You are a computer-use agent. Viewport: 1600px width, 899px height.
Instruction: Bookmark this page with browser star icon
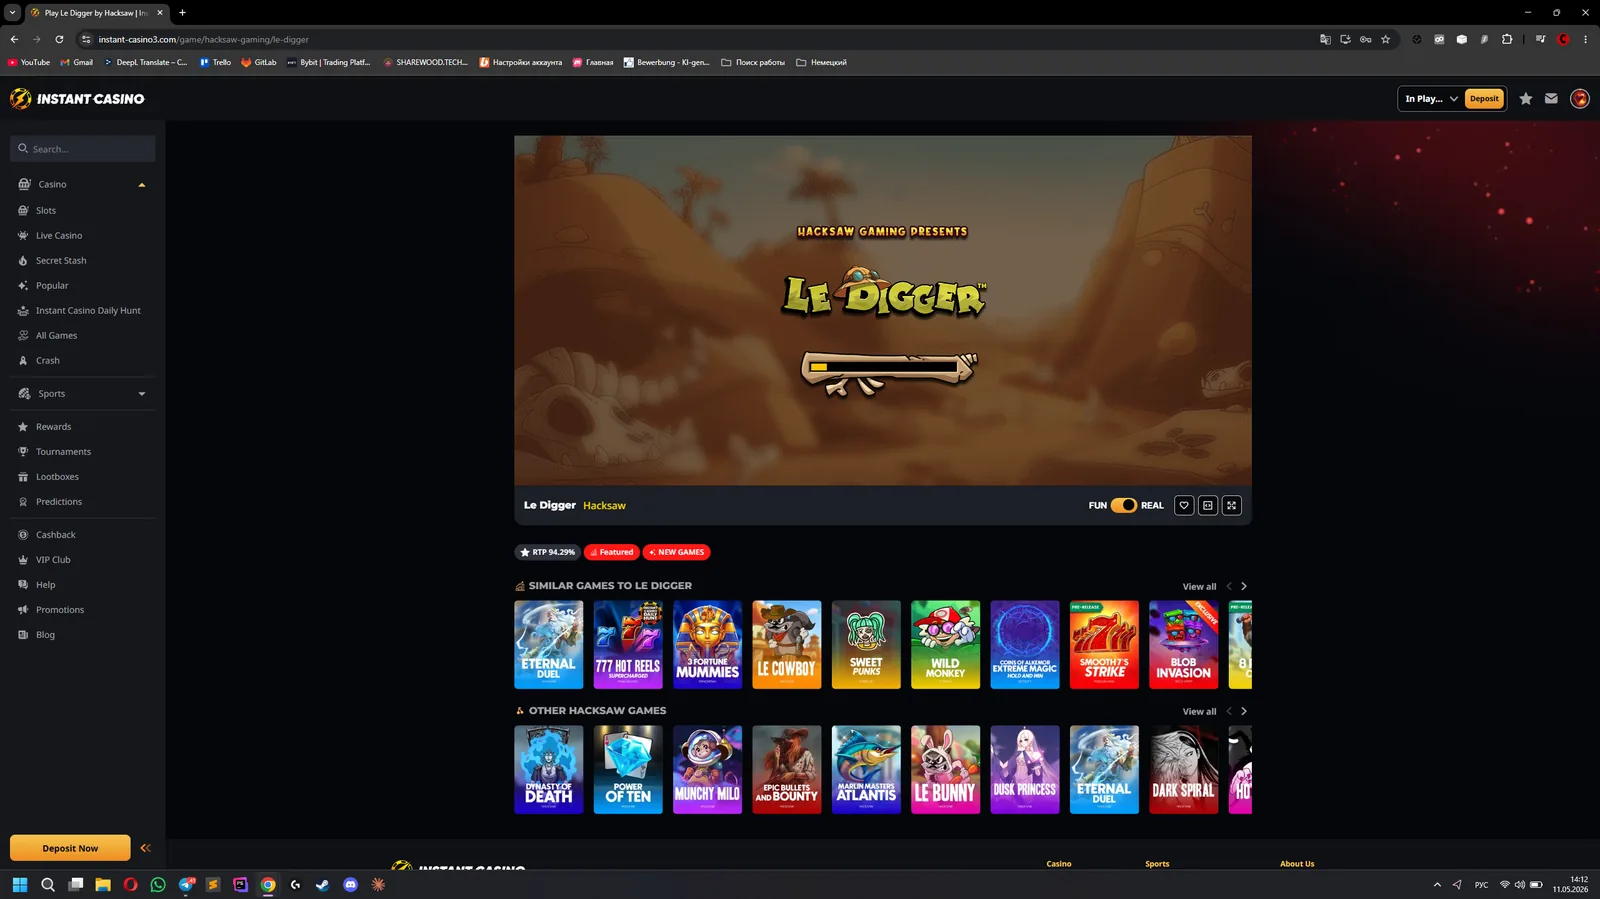coord(1385,39)
